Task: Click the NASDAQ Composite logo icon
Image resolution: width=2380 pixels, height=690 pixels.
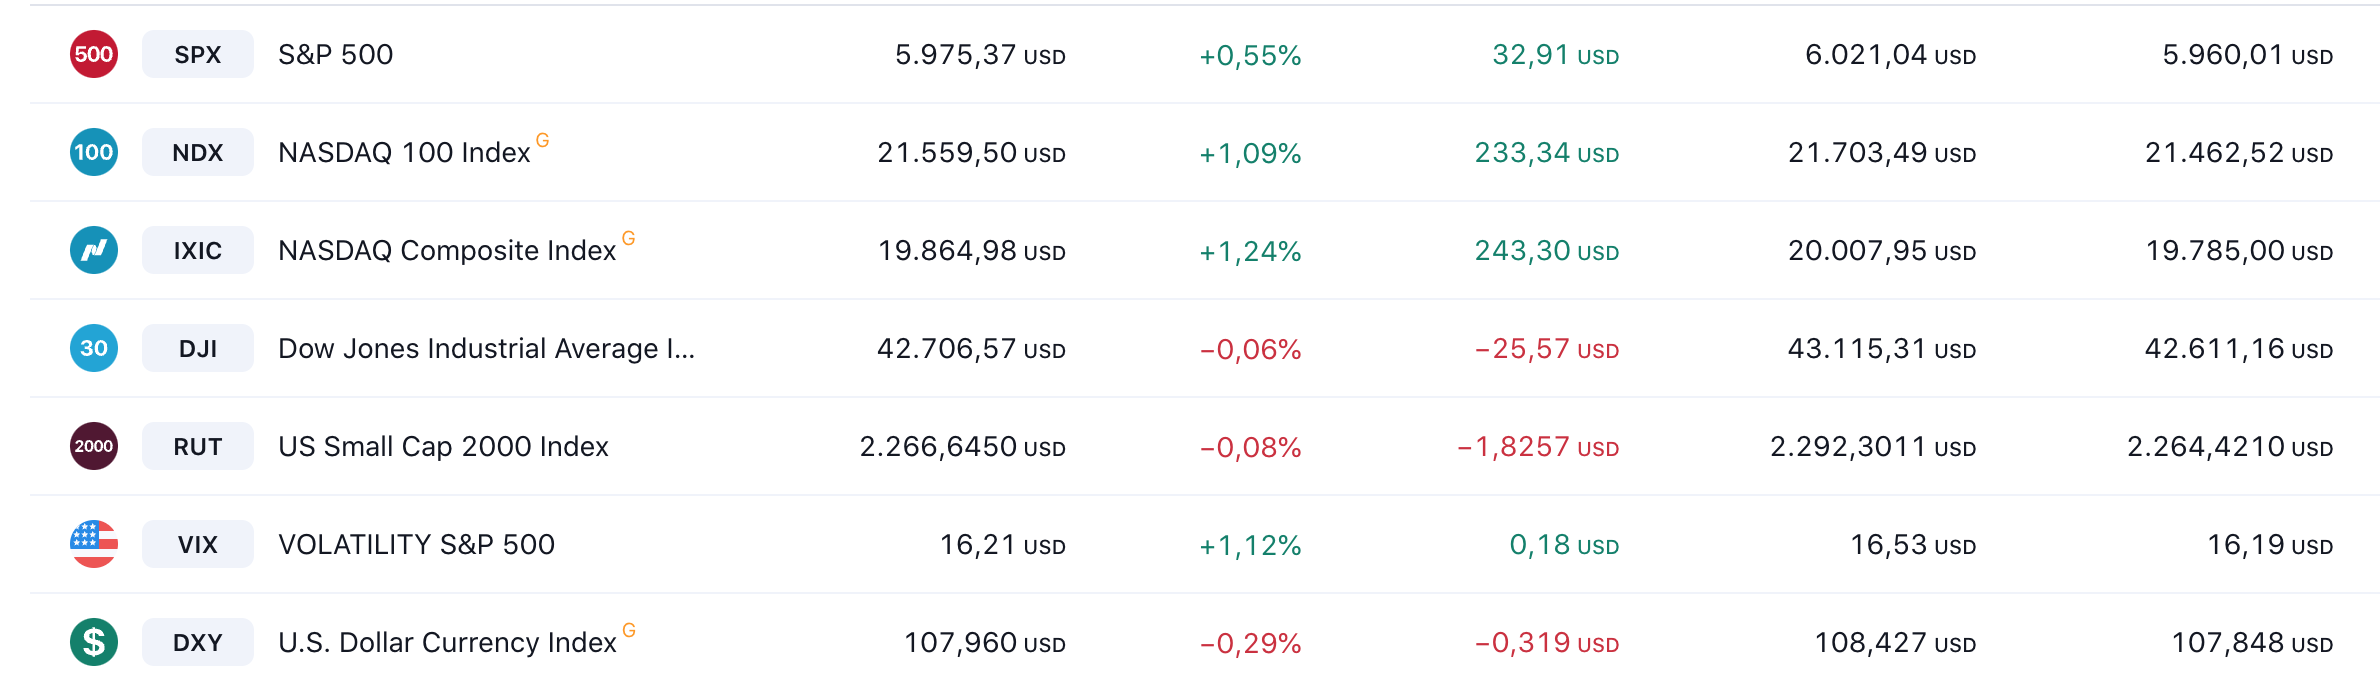Action: 94,250
